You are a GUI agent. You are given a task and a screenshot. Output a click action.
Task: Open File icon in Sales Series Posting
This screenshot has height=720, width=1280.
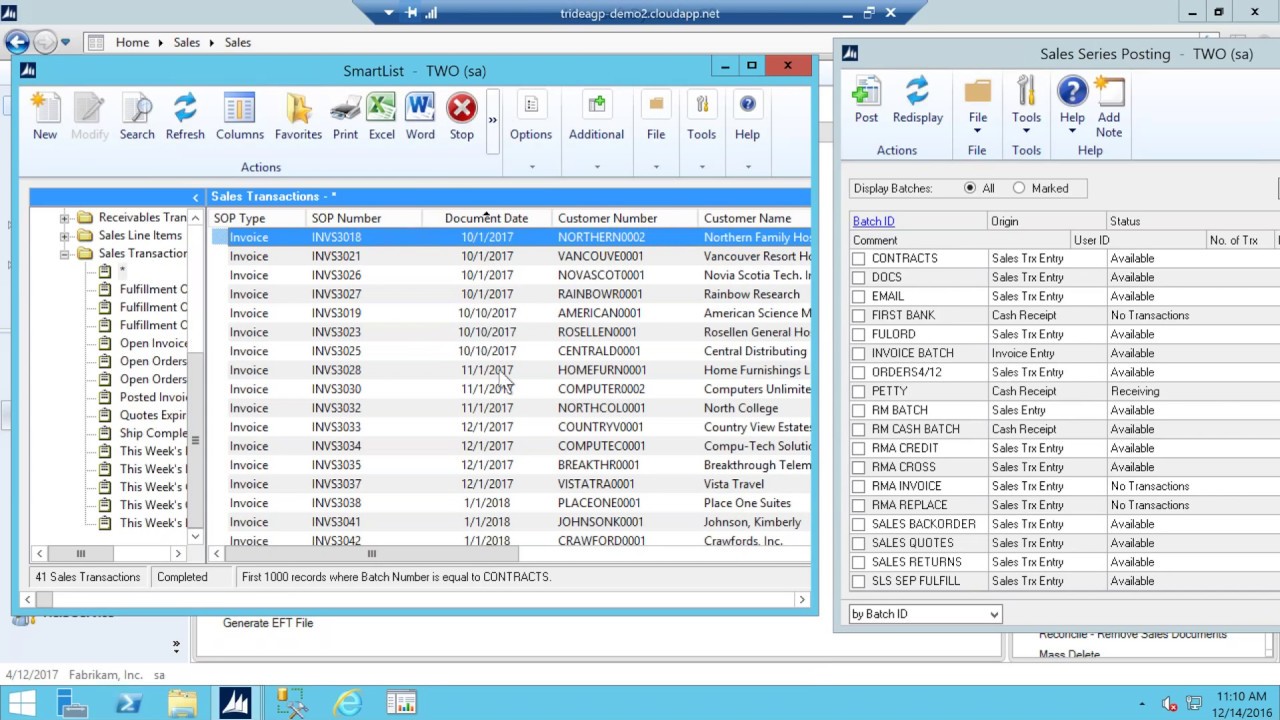click(977, 91)
